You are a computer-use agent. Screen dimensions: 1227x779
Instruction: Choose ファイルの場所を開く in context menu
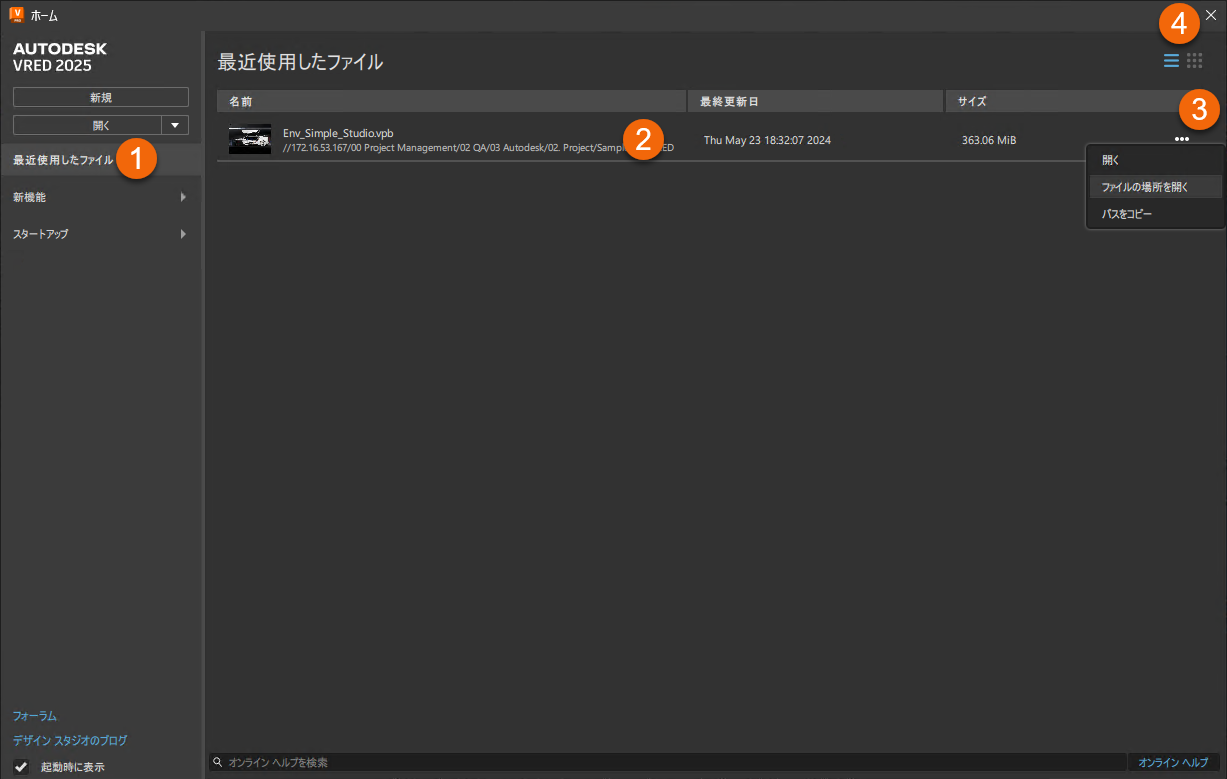pyautogui.click(x=1155, y=187)
